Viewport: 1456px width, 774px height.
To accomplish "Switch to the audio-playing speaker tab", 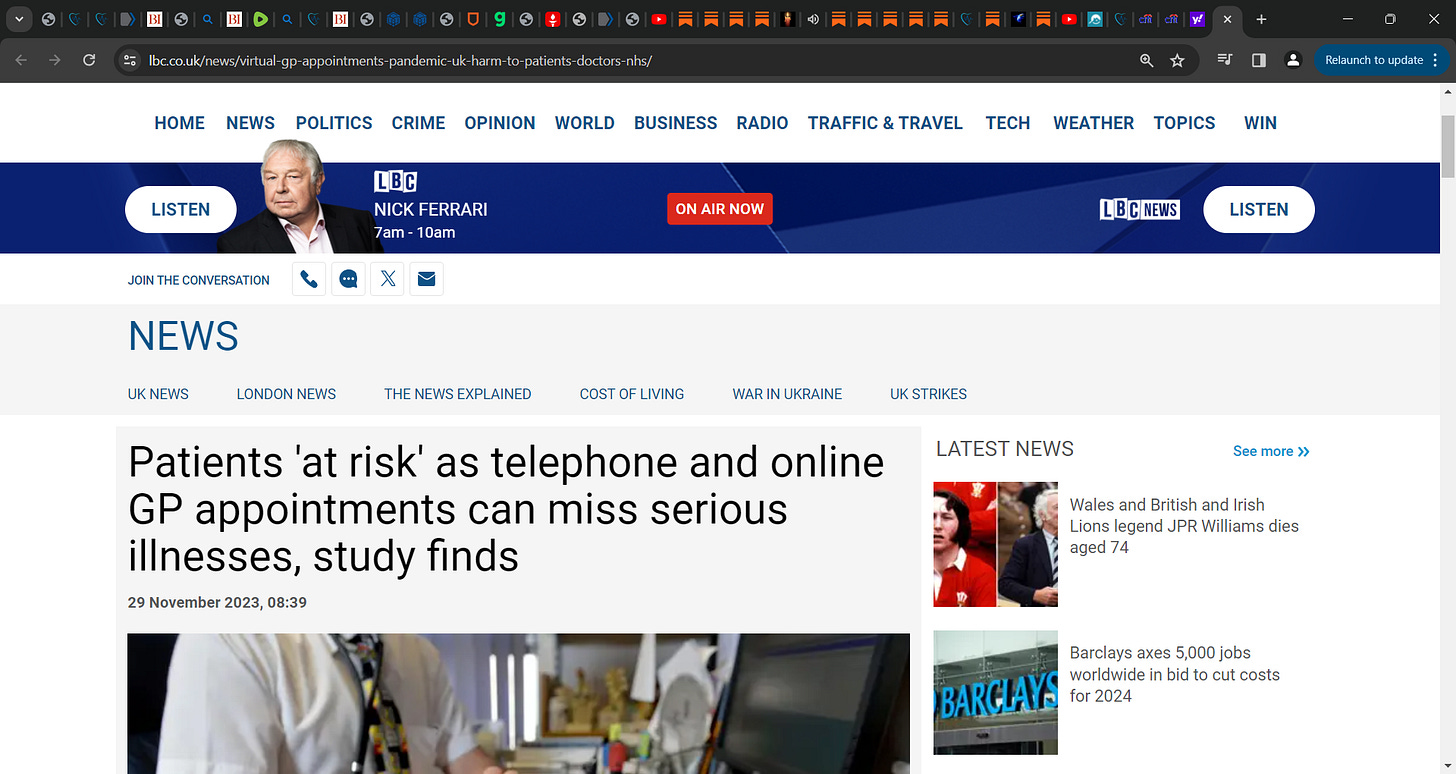I will point(814,19).
